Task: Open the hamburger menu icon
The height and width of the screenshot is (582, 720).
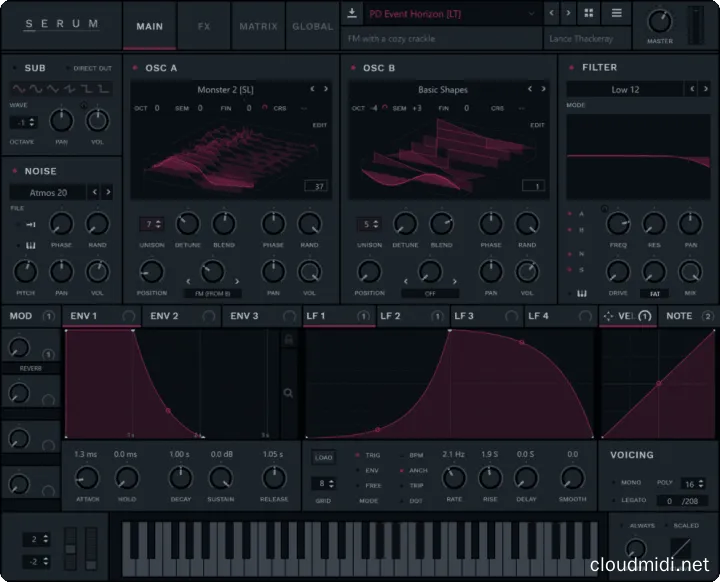Action: pos(616,14)
